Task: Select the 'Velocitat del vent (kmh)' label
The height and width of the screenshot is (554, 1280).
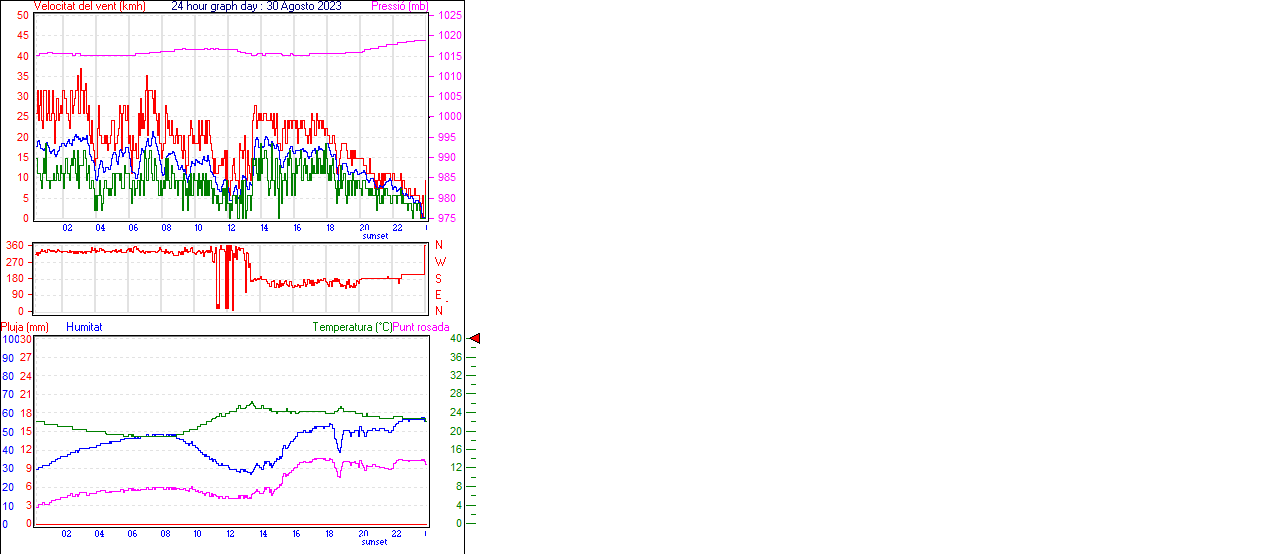Action: 89,6
